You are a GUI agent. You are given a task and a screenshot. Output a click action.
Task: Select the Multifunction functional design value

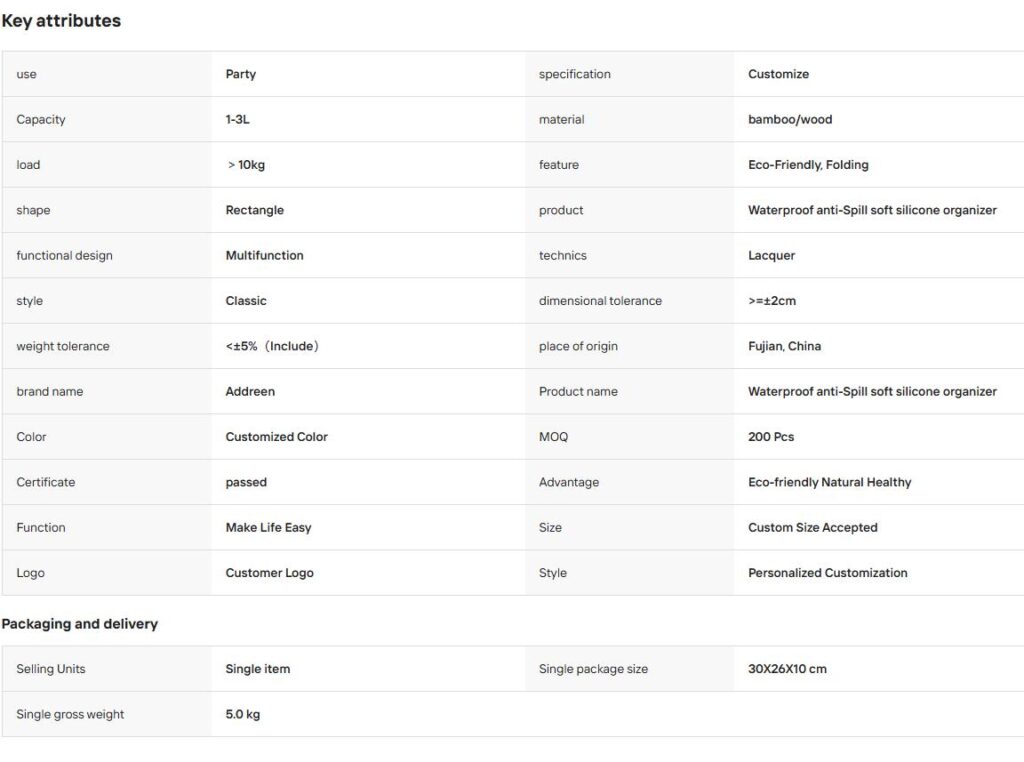click(x=264, y=255)
